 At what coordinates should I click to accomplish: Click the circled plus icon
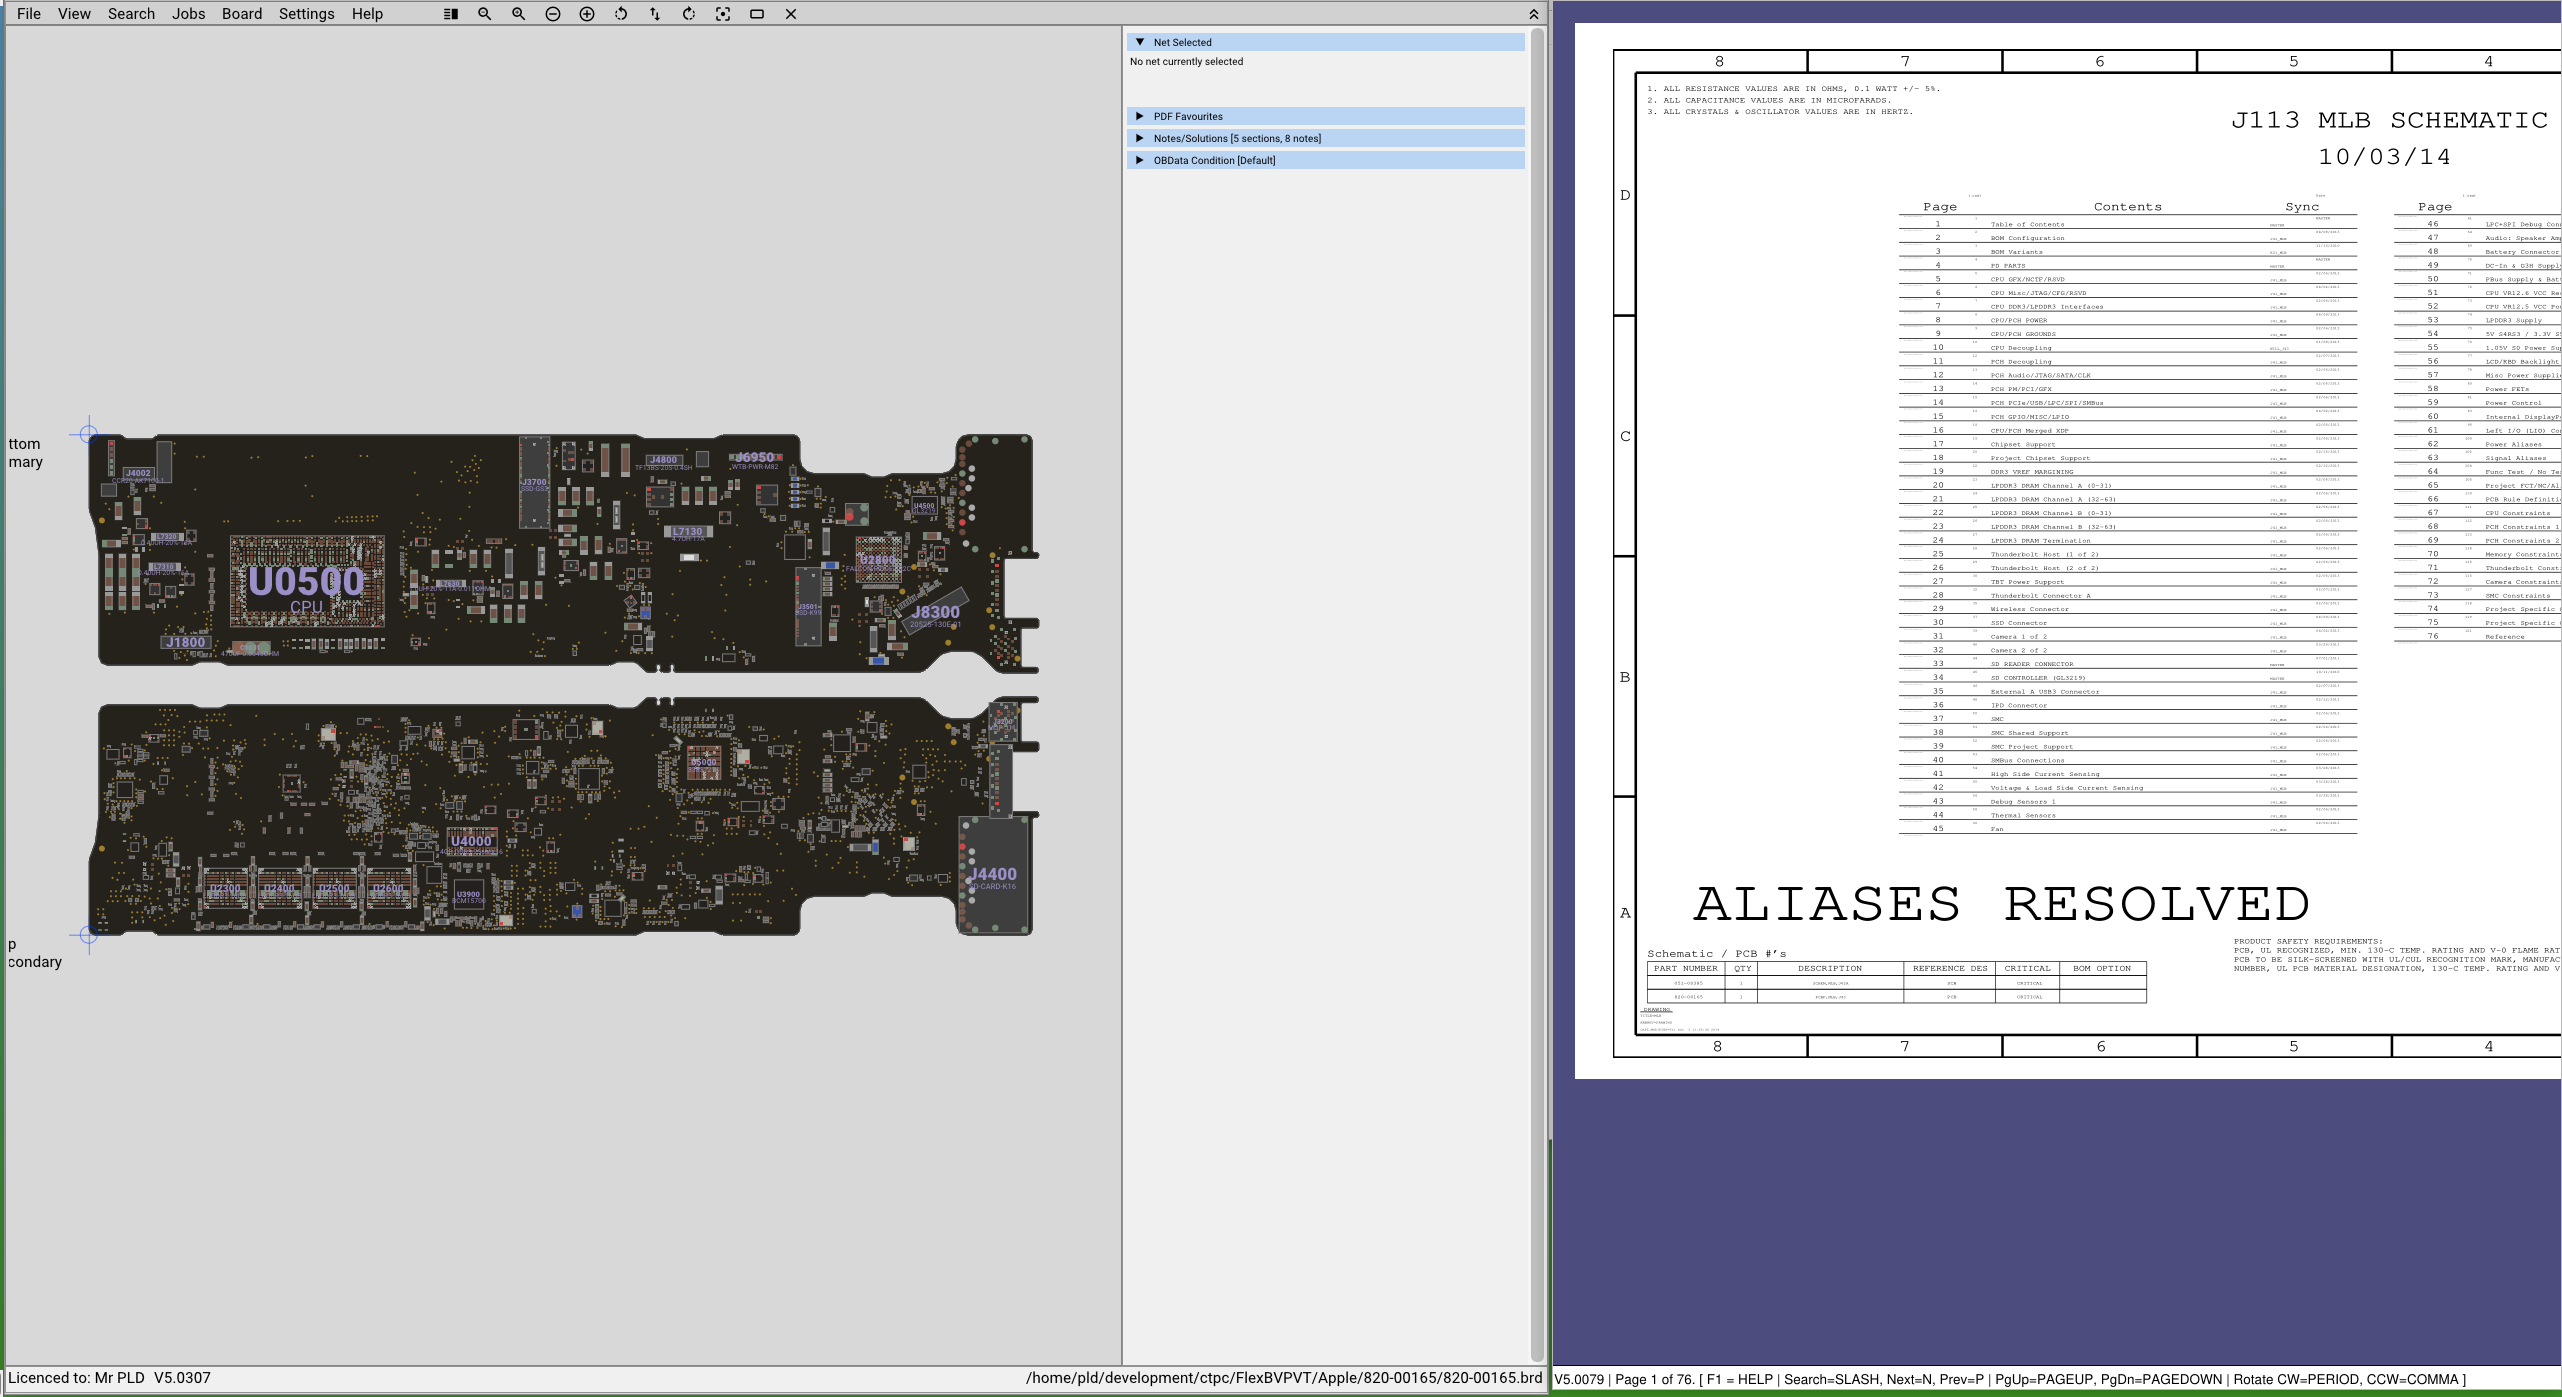click(587, 14)
